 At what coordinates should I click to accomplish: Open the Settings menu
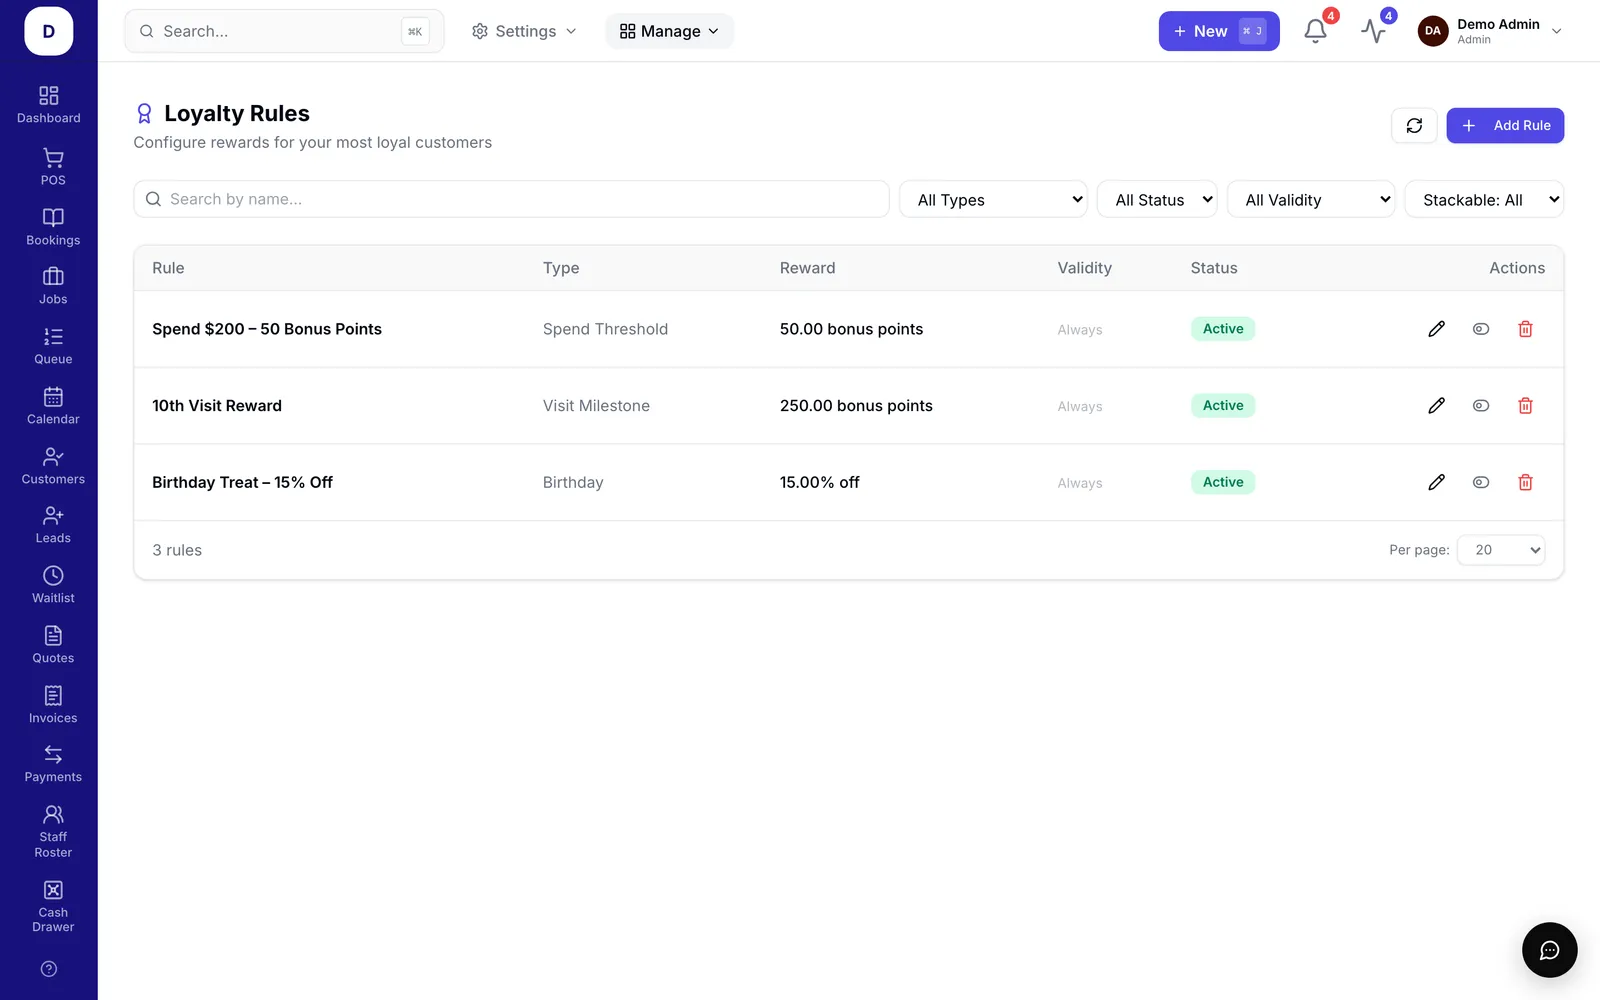pyautogui.click(x=524, y=31)
